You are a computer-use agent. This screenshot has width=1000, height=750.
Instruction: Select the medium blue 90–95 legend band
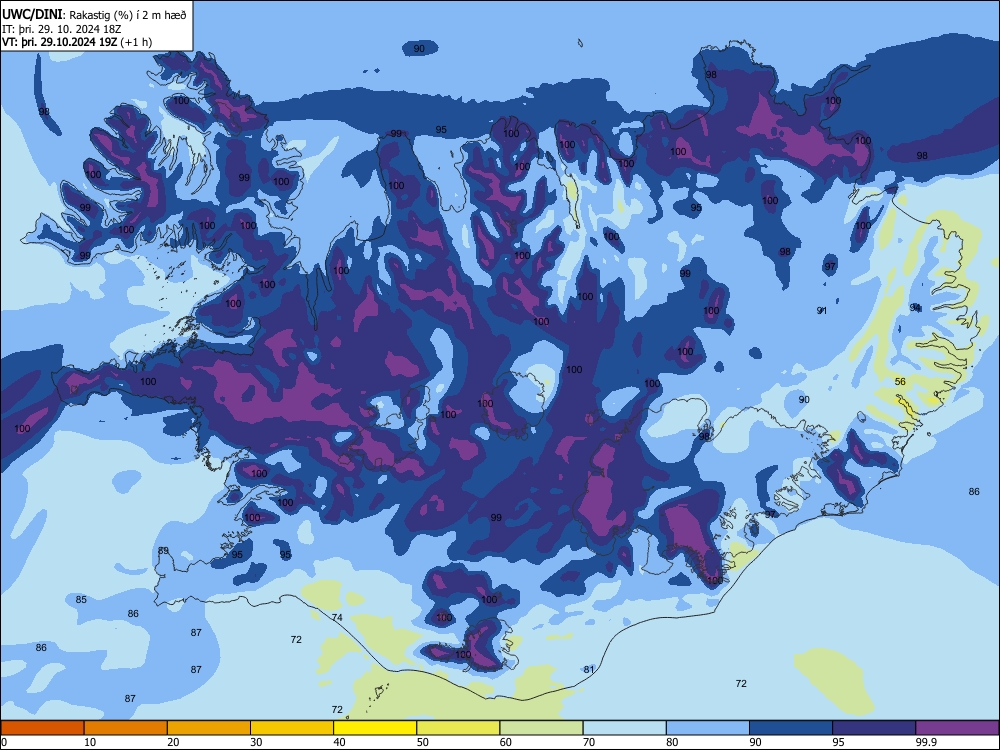(x=791, y=728)
